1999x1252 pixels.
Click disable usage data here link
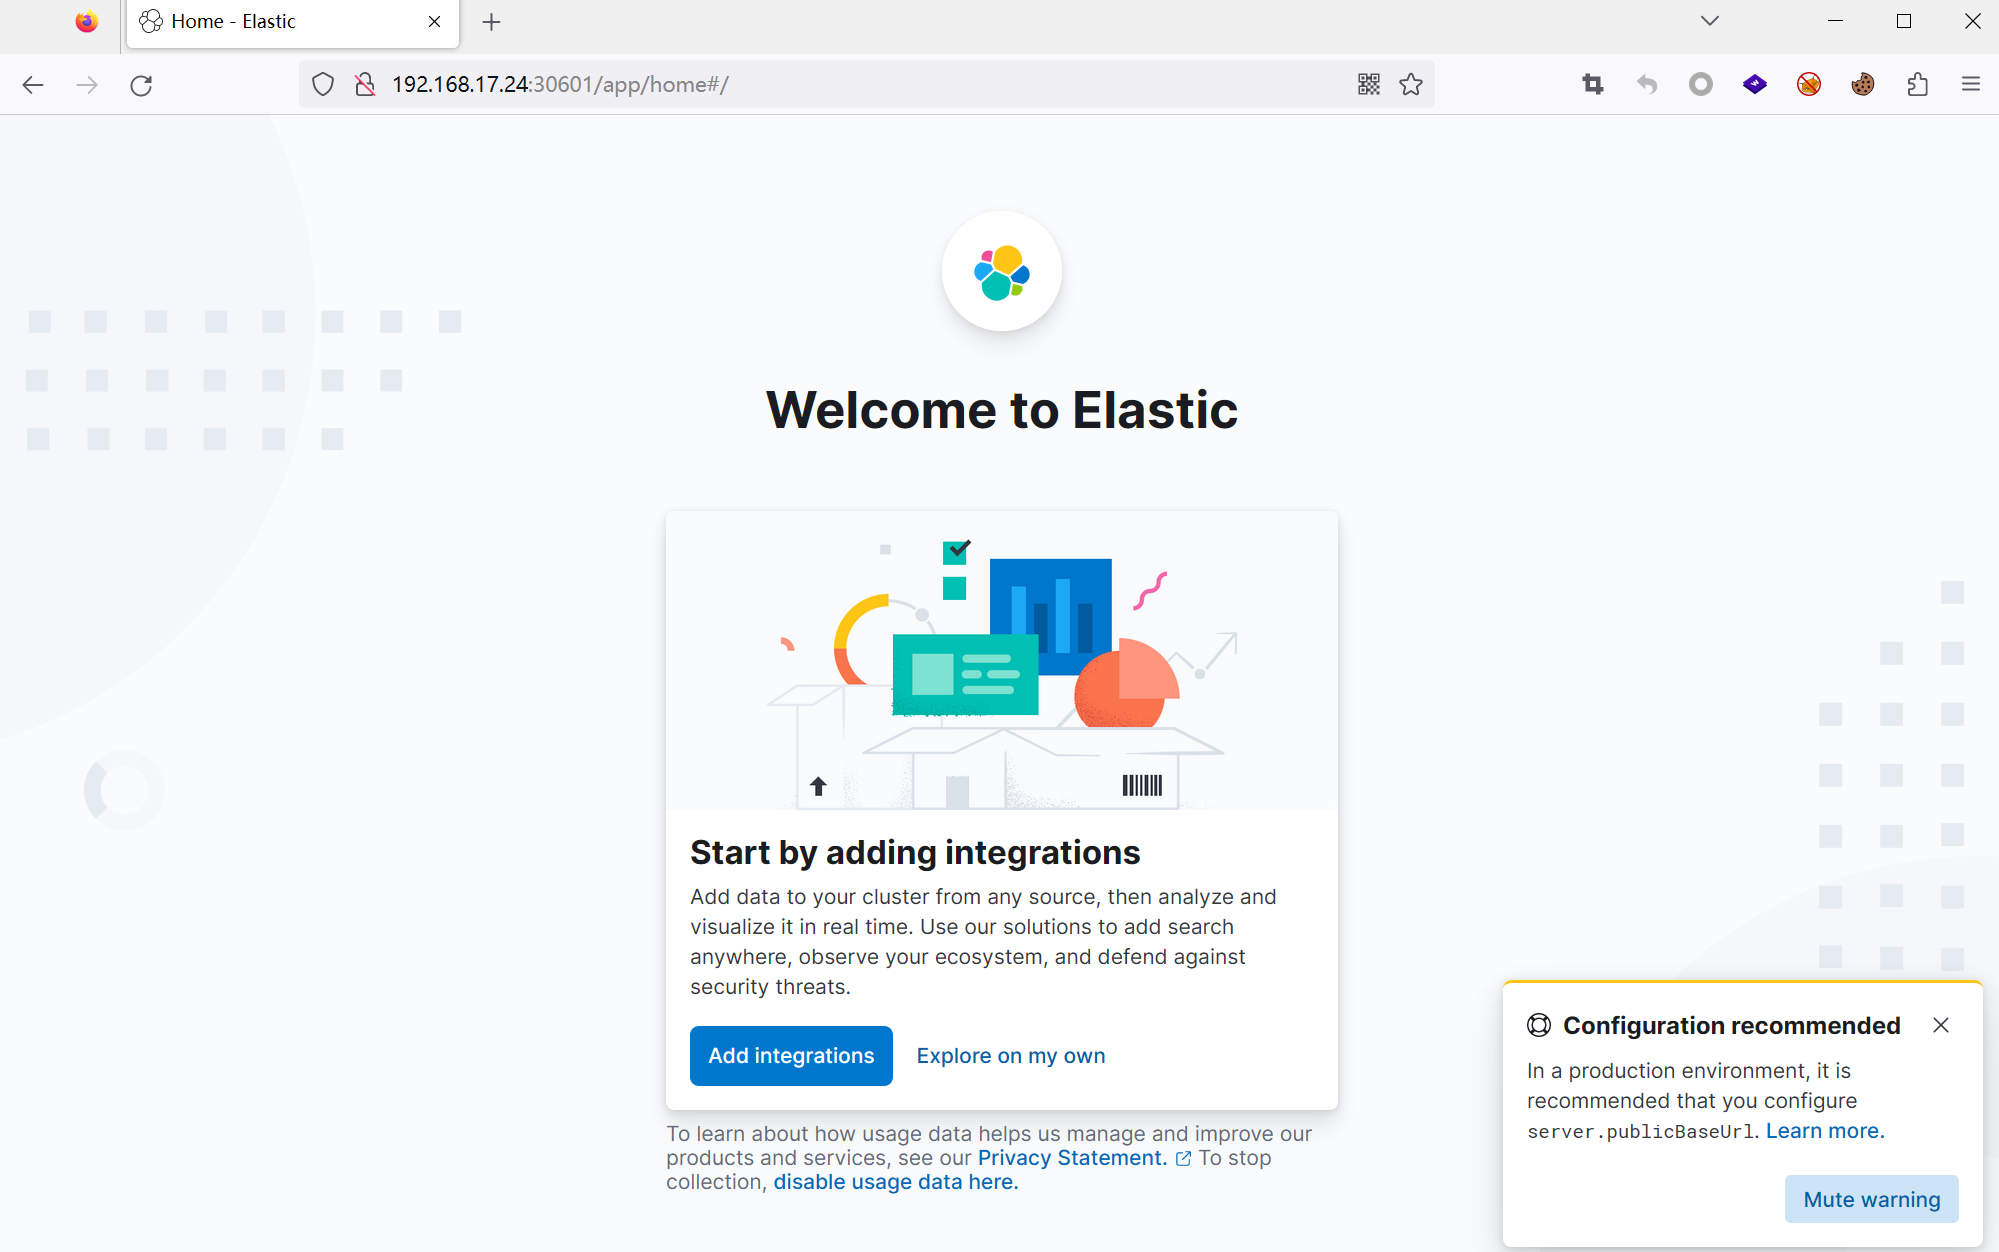[895, 1181]
